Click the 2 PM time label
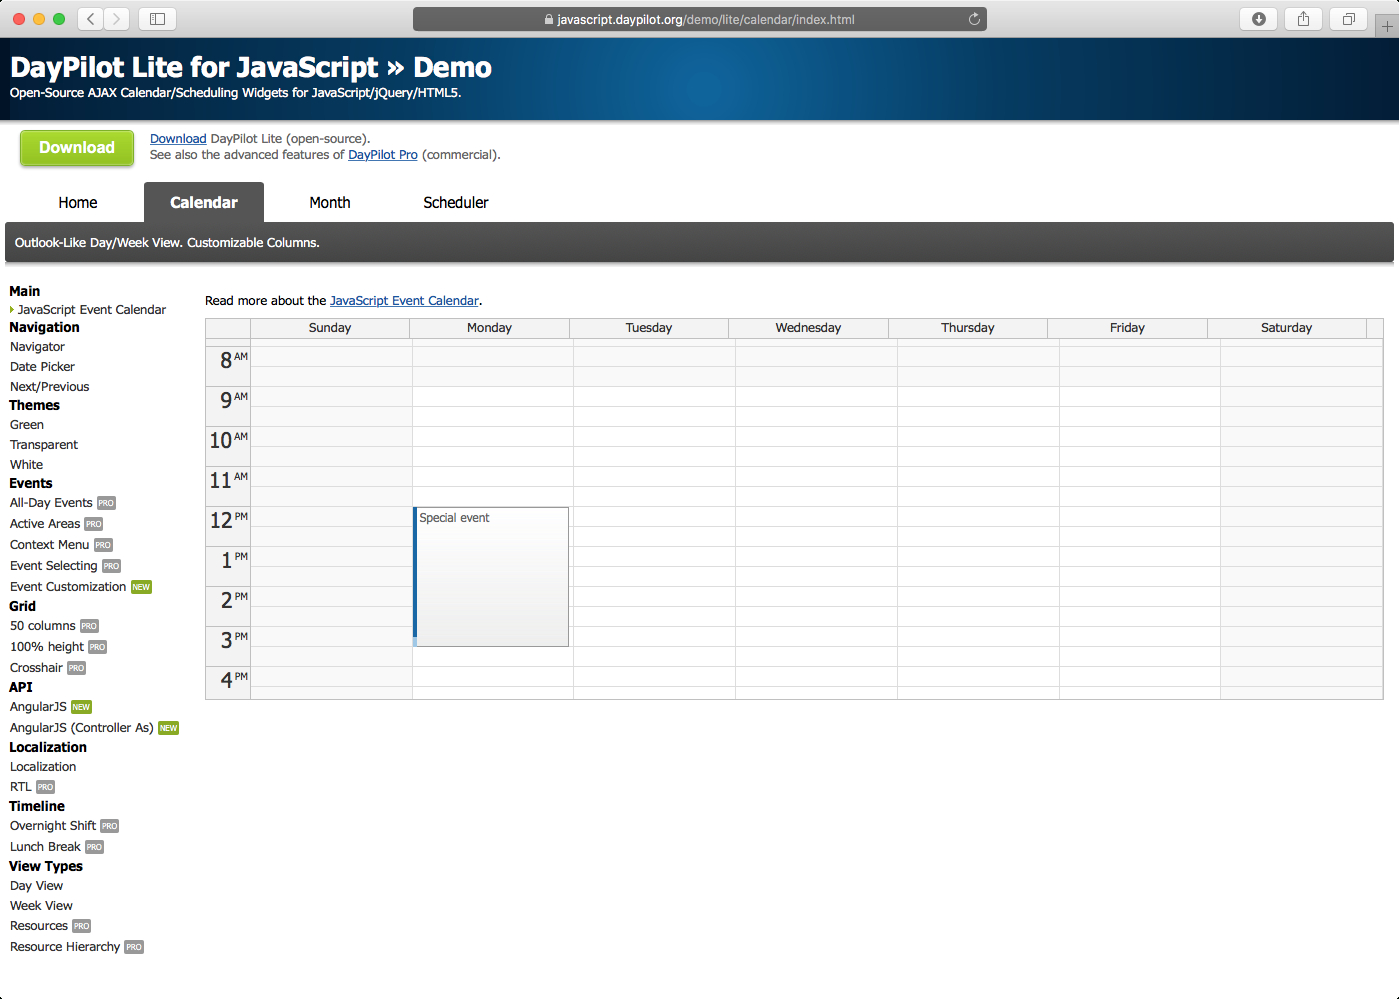The height and width of the screenshot is (999, 1399). (x=228, y=606)
